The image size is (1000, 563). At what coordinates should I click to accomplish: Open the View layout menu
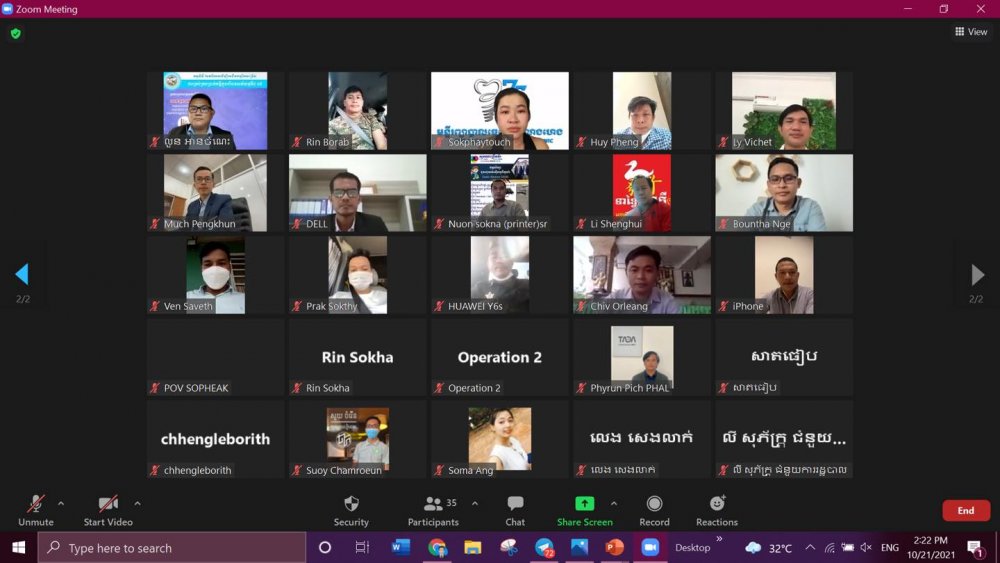(x=971, y=32)
